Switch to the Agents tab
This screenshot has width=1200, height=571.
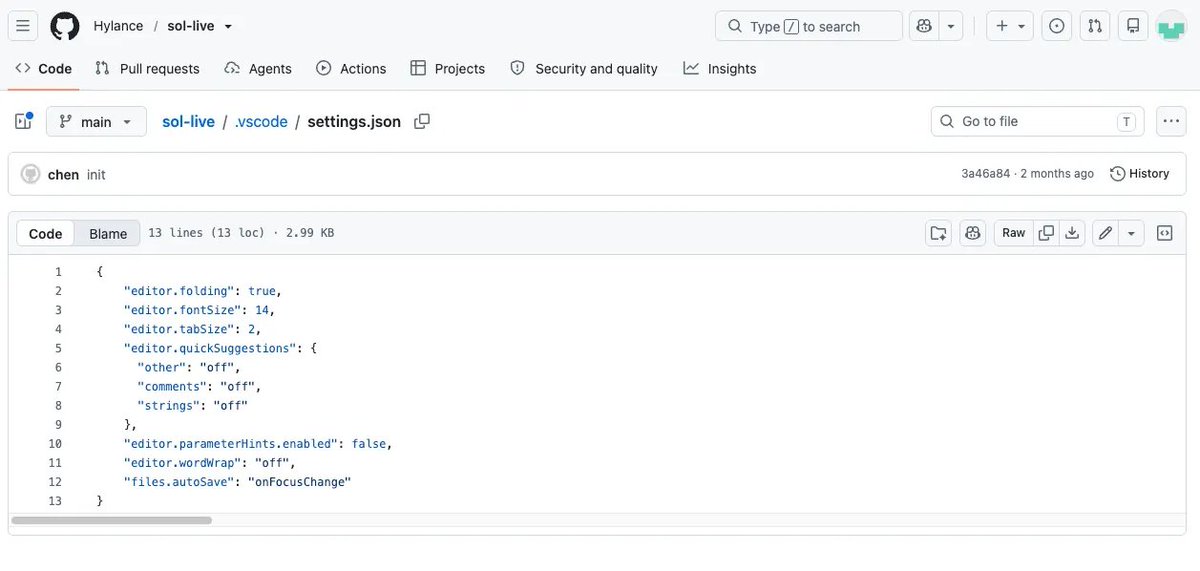[x=258, y=68]
